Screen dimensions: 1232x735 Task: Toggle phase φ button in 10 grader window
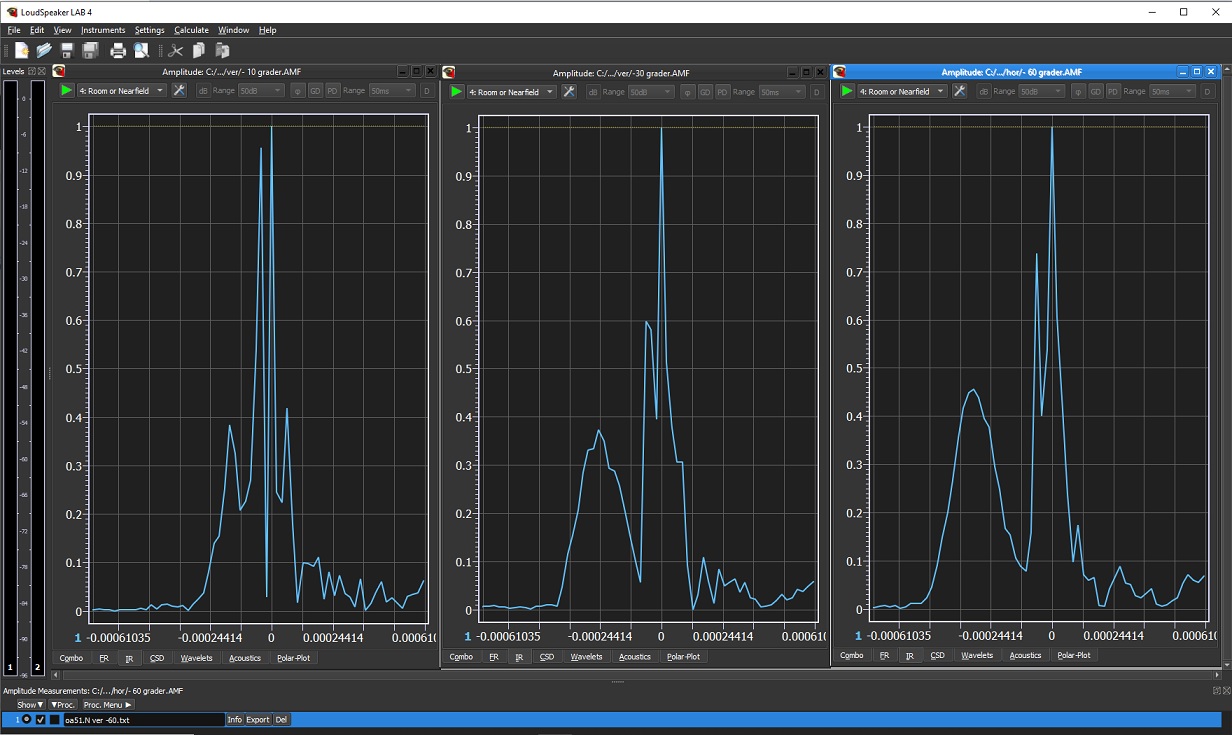click(297, 91)
